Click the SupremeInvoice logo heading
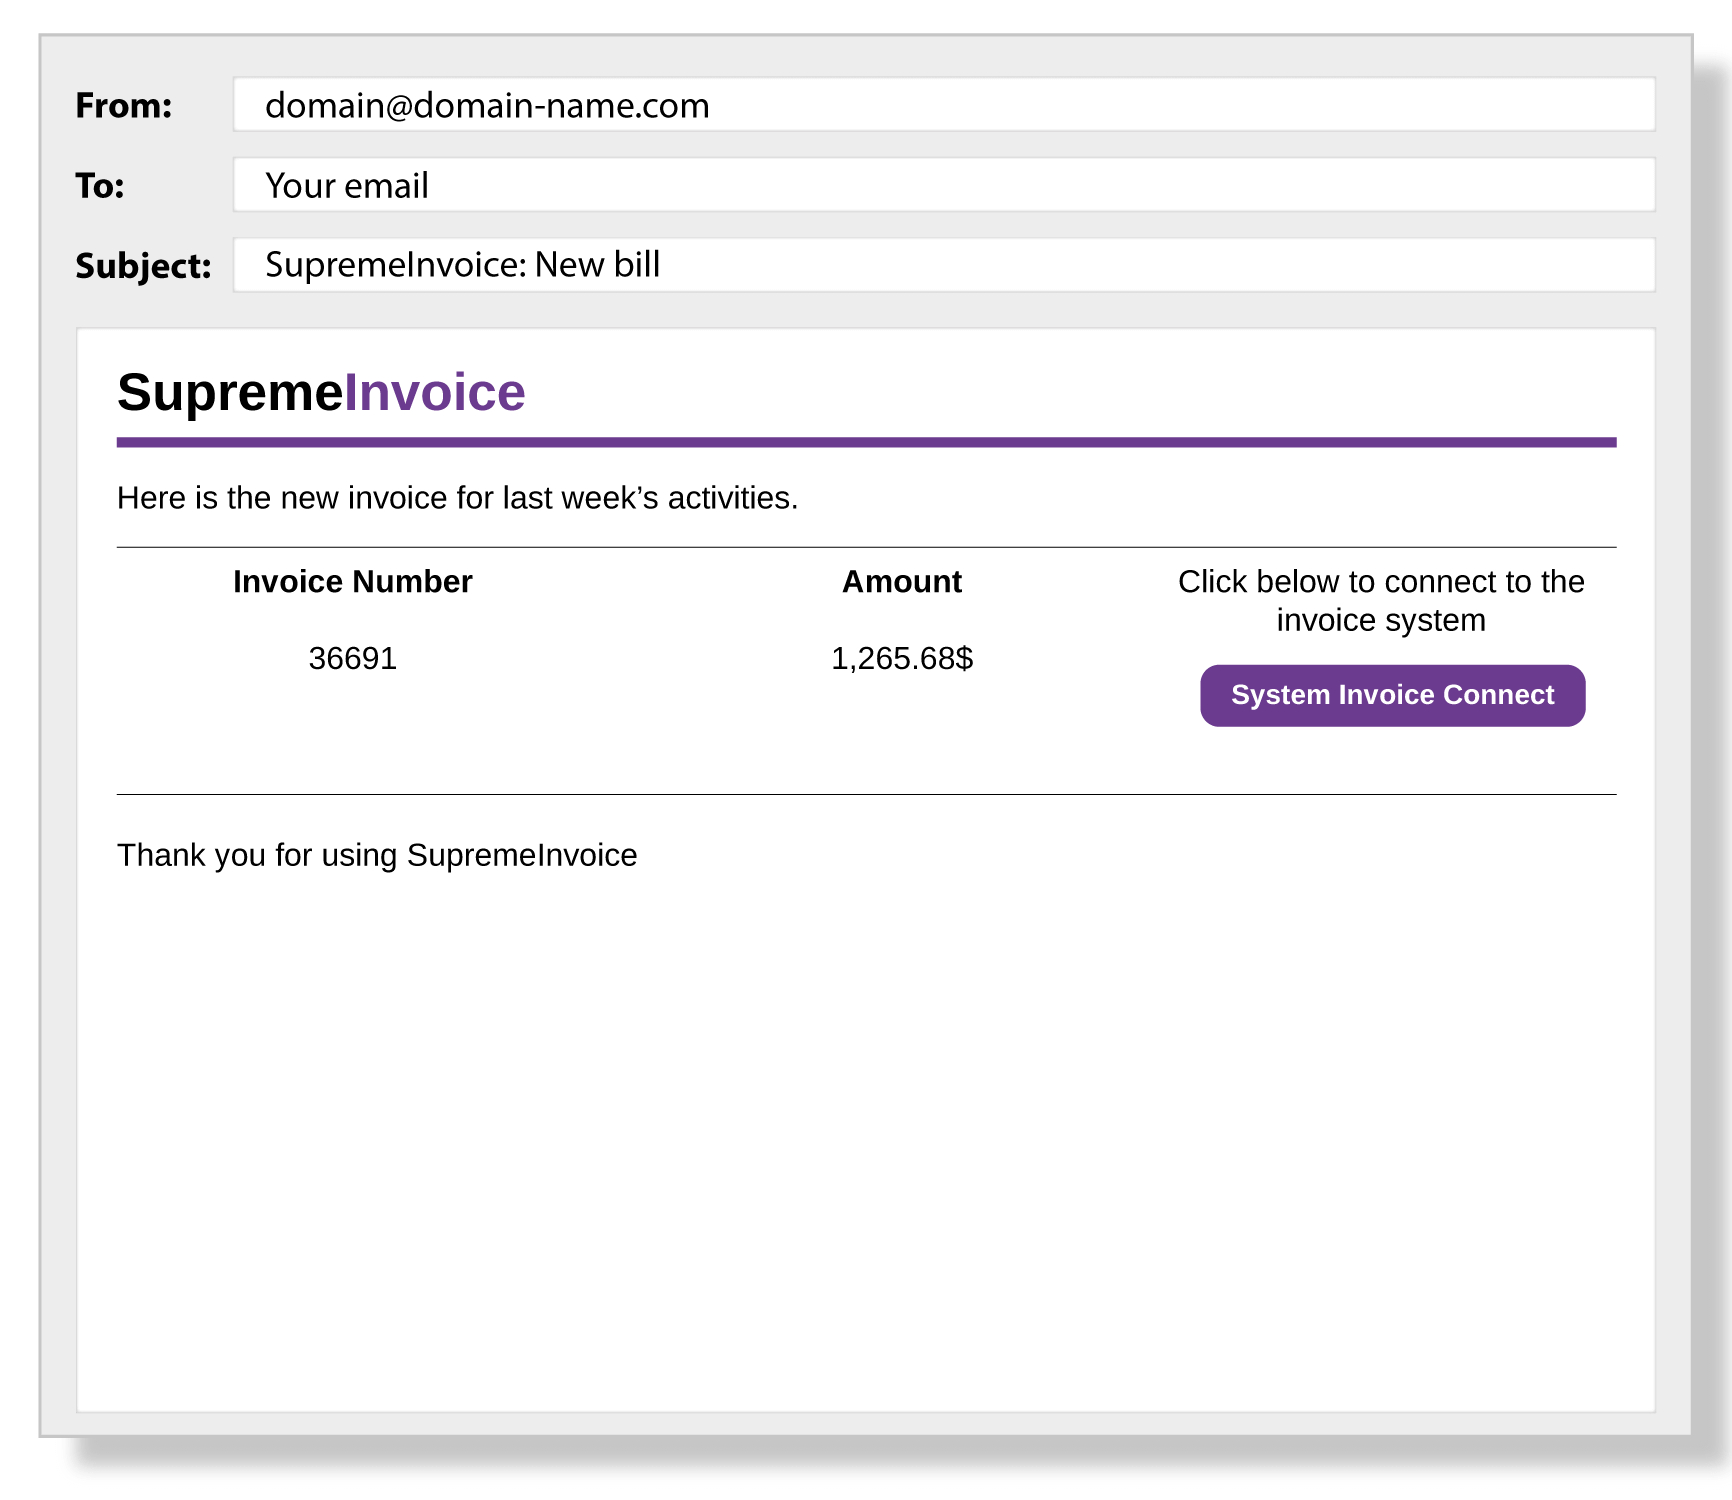Viewport: 1732px width, 1500px height. tap(321, 392)
